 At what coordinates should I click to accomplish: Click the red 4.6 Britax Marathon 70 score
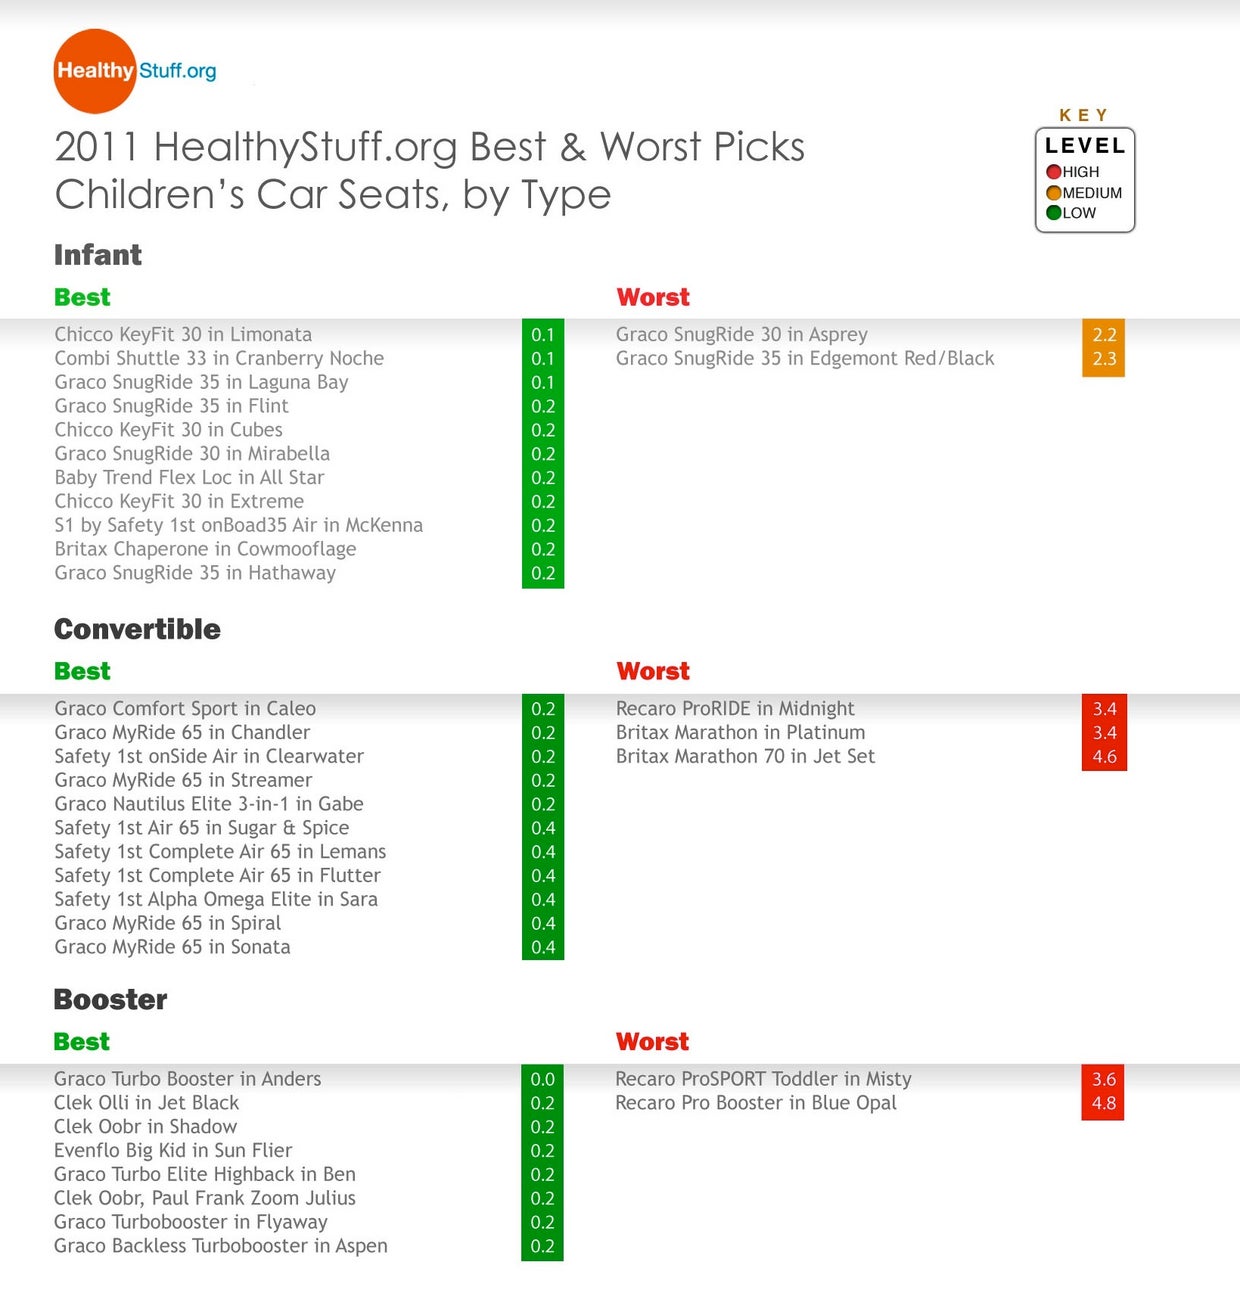[x=1104, y=757]
